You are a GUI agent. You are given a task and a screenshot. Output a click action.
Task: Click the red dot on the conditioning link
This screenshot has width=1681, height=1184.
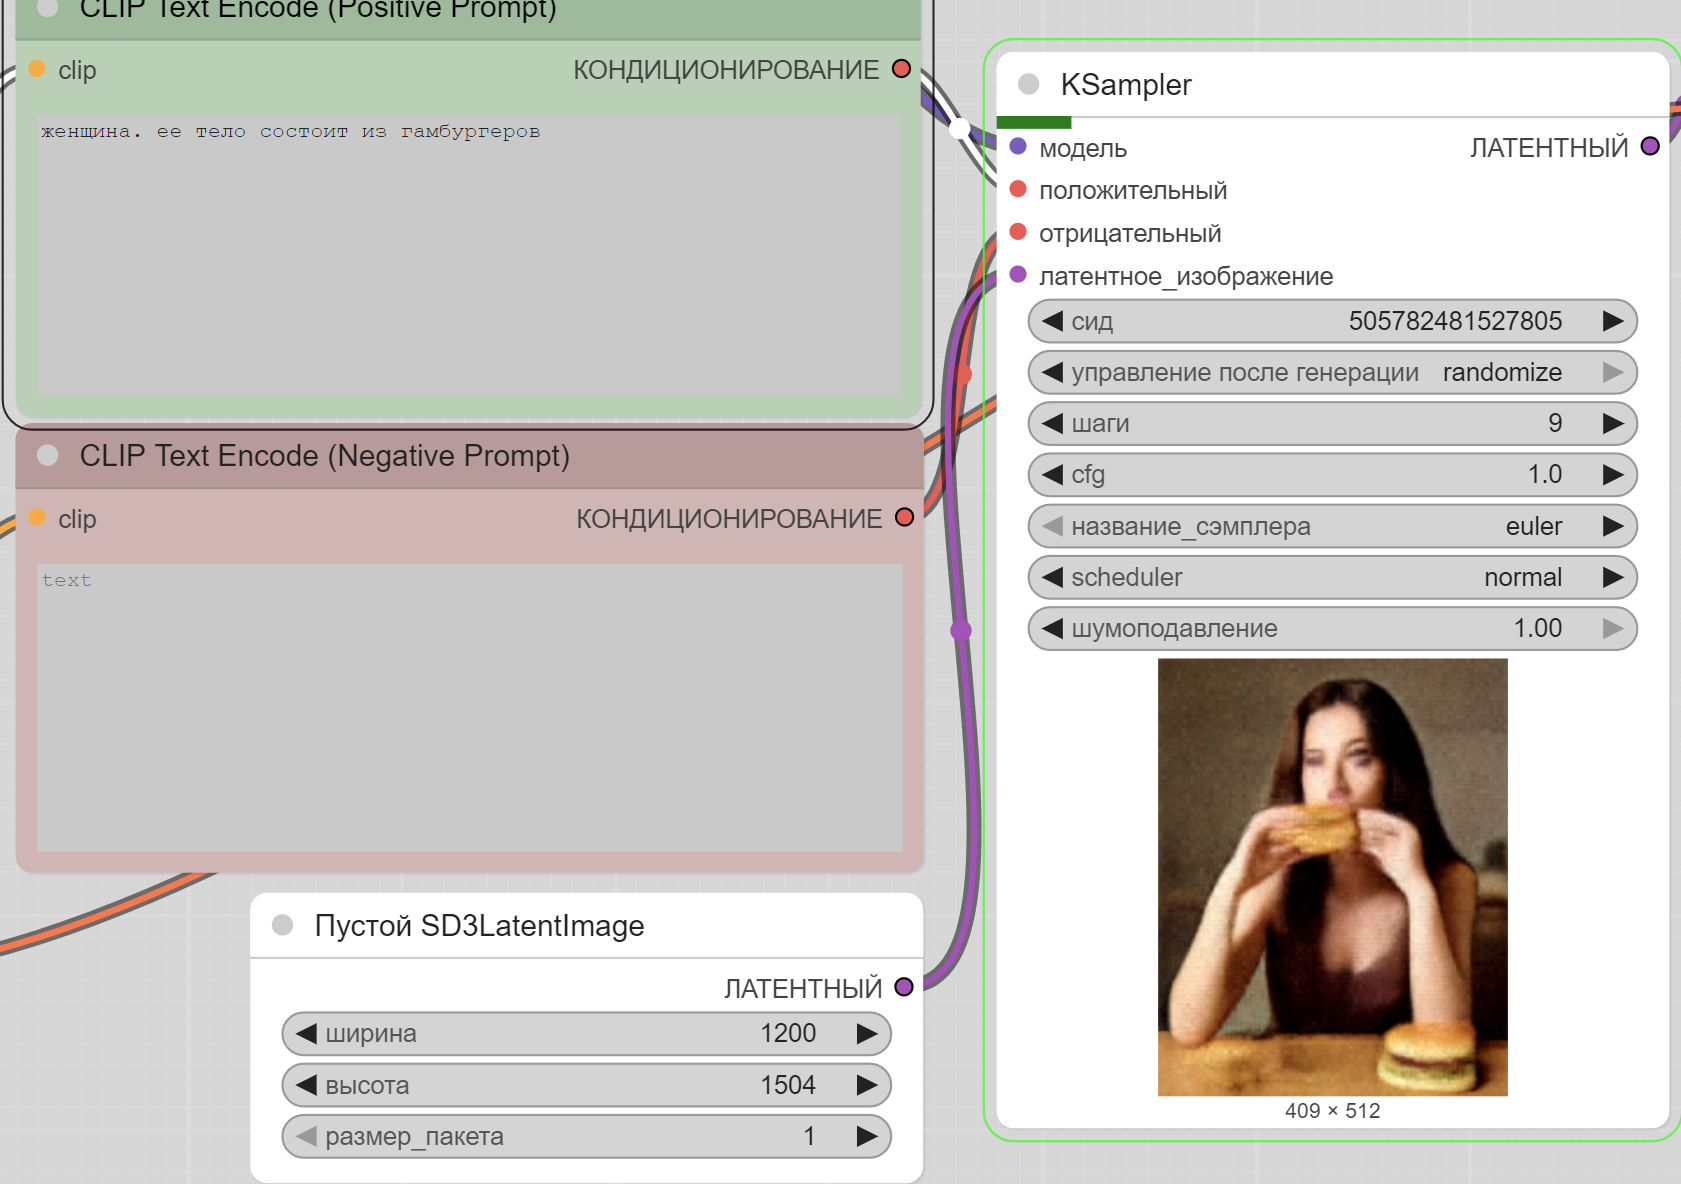point(964,375)
